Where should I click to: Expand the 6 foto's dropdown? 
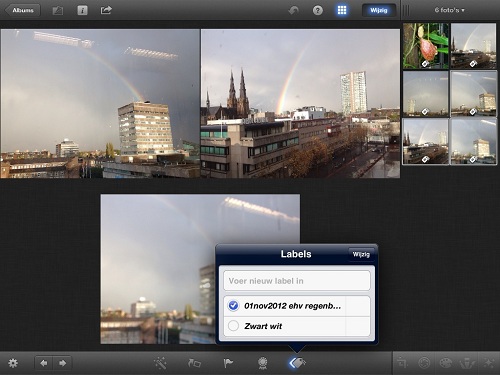pyautogui.click(x=450, y=10)
